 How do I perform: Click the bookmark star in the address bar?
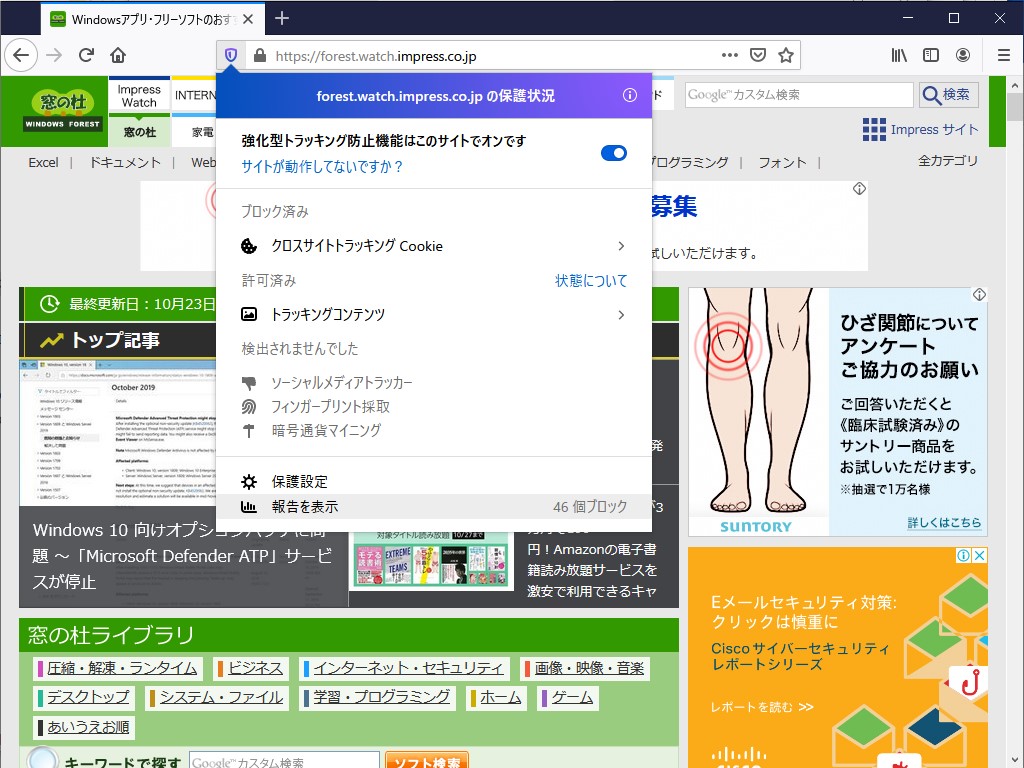point(786,55)
